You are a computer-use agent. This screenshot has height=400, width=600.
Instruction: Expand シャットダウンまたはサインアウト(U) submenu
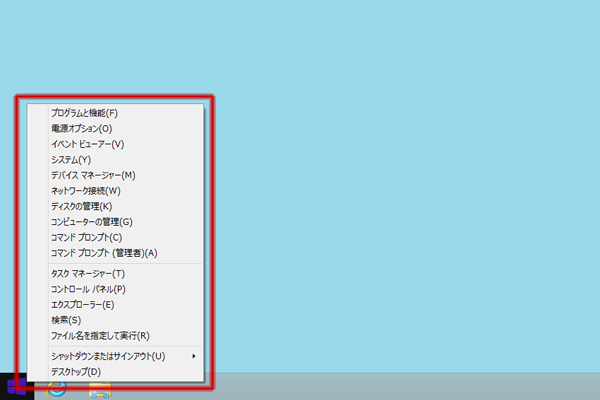tap(115, 356)
